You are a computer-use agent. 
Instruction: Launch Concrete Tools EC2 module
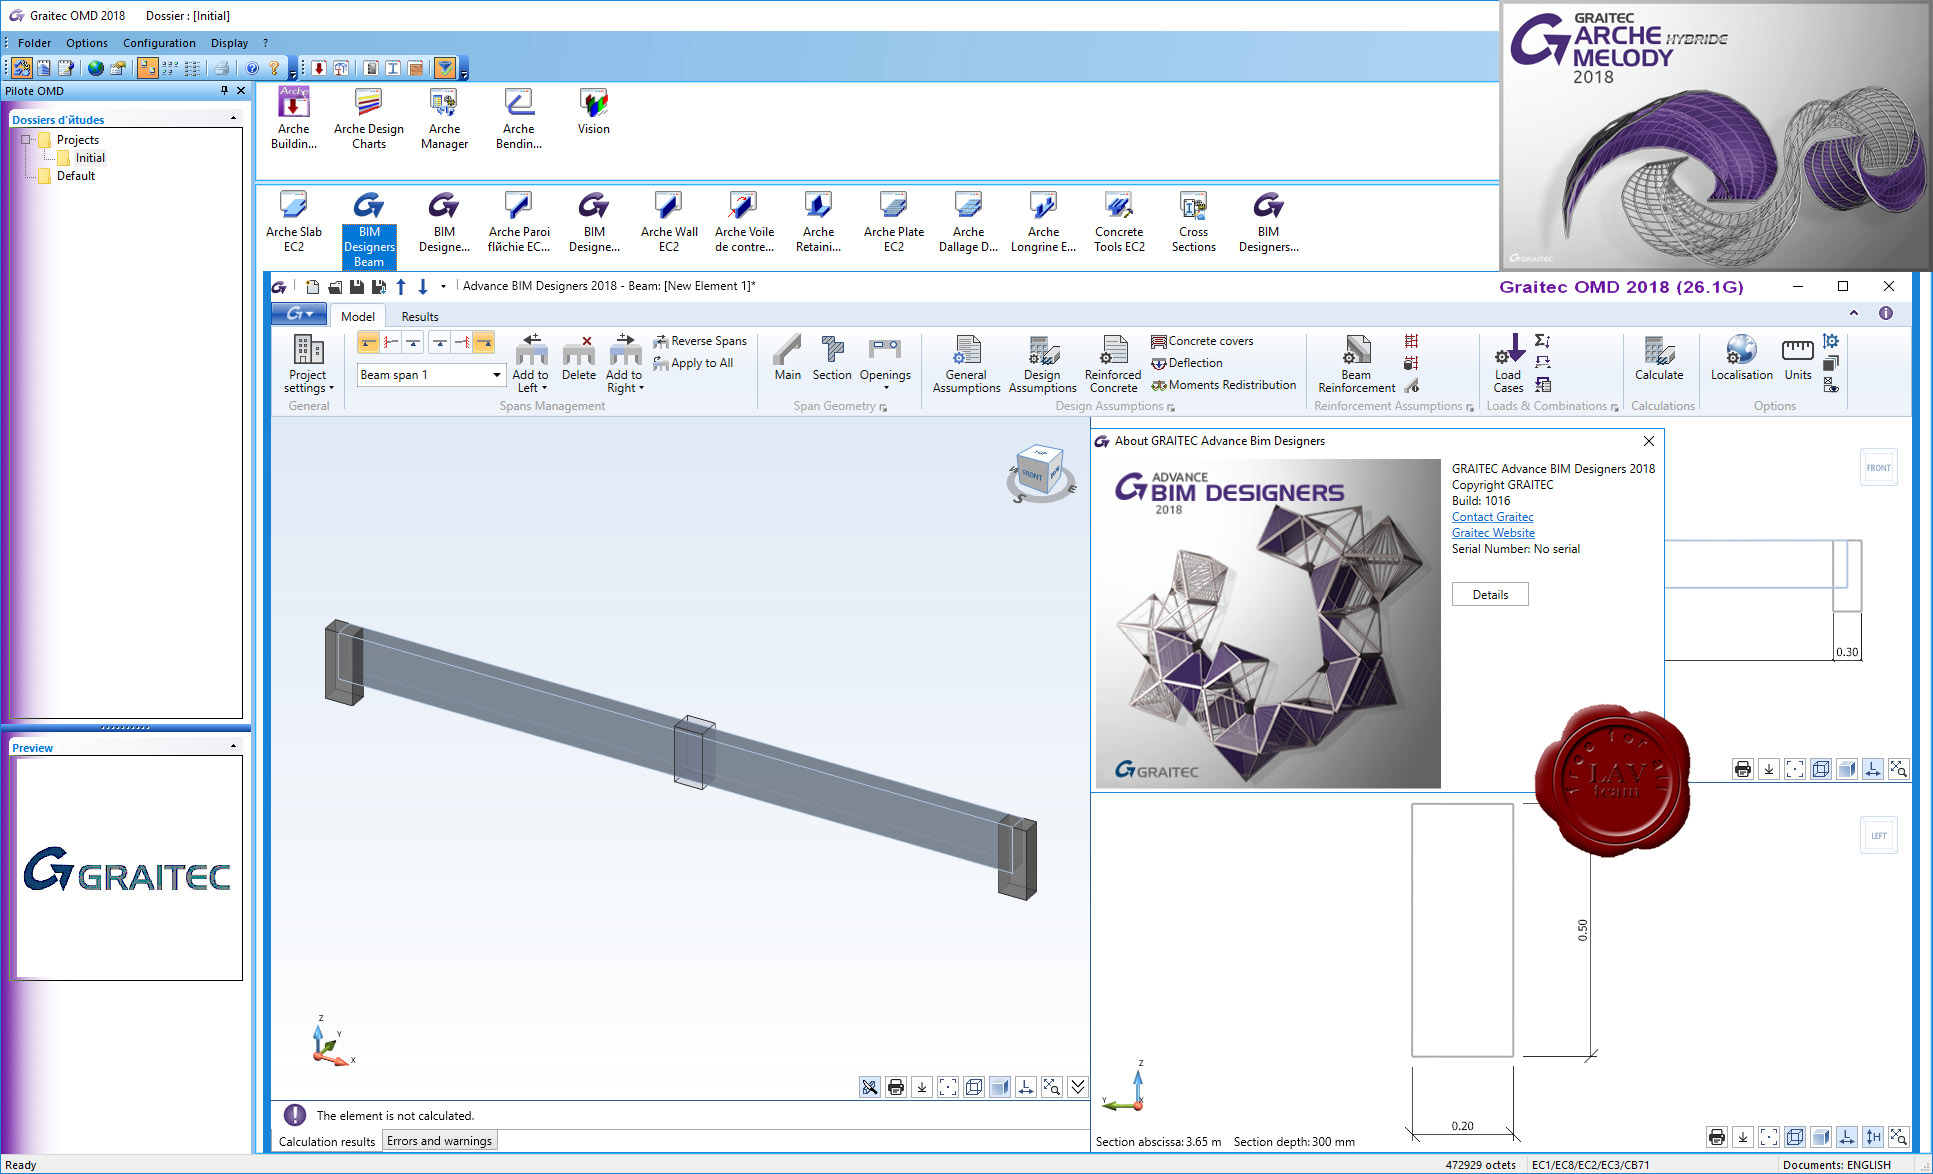(x=1119, y=222)
